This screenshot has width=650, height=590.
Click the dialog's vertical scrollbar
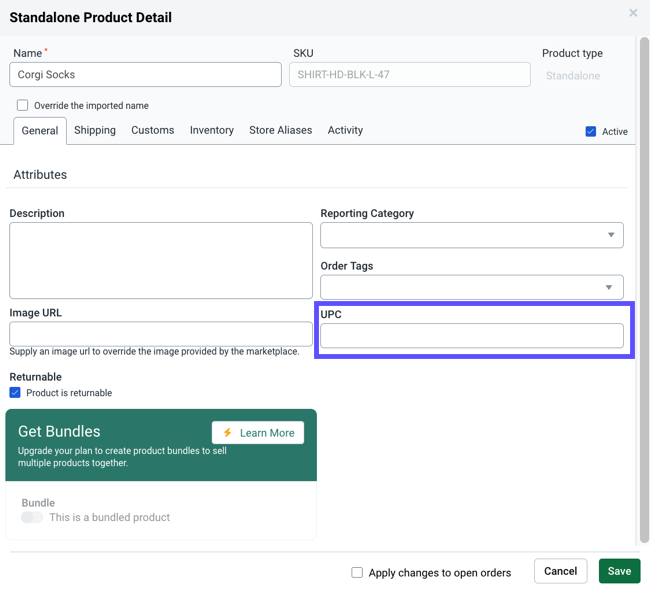pos(644,290)
